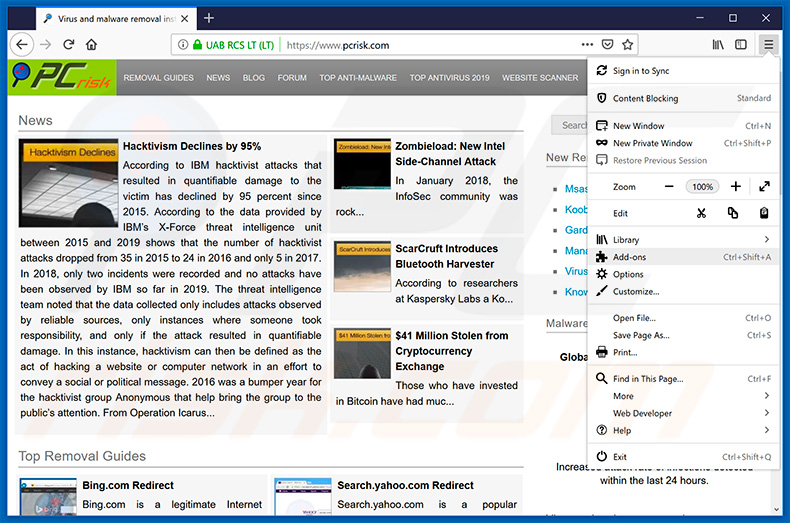Open WEBSITE SCANNER nav link
Viewport: 790px width, 523px height.
(x=540, y=78)
